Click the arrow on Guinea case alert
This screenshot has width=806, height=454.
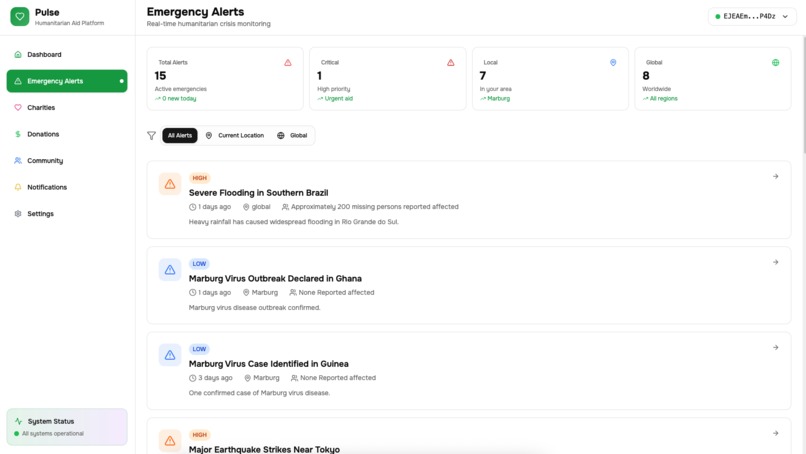[x=775, y=348]
